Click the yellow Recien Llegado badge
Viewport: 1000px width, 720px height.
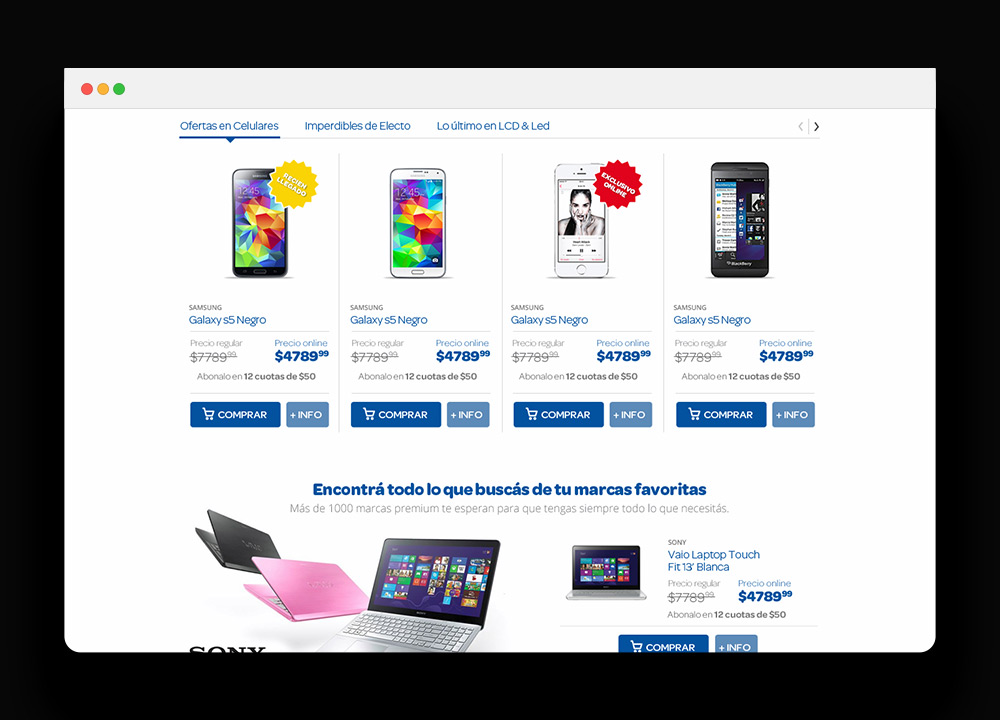click(293, 184)
